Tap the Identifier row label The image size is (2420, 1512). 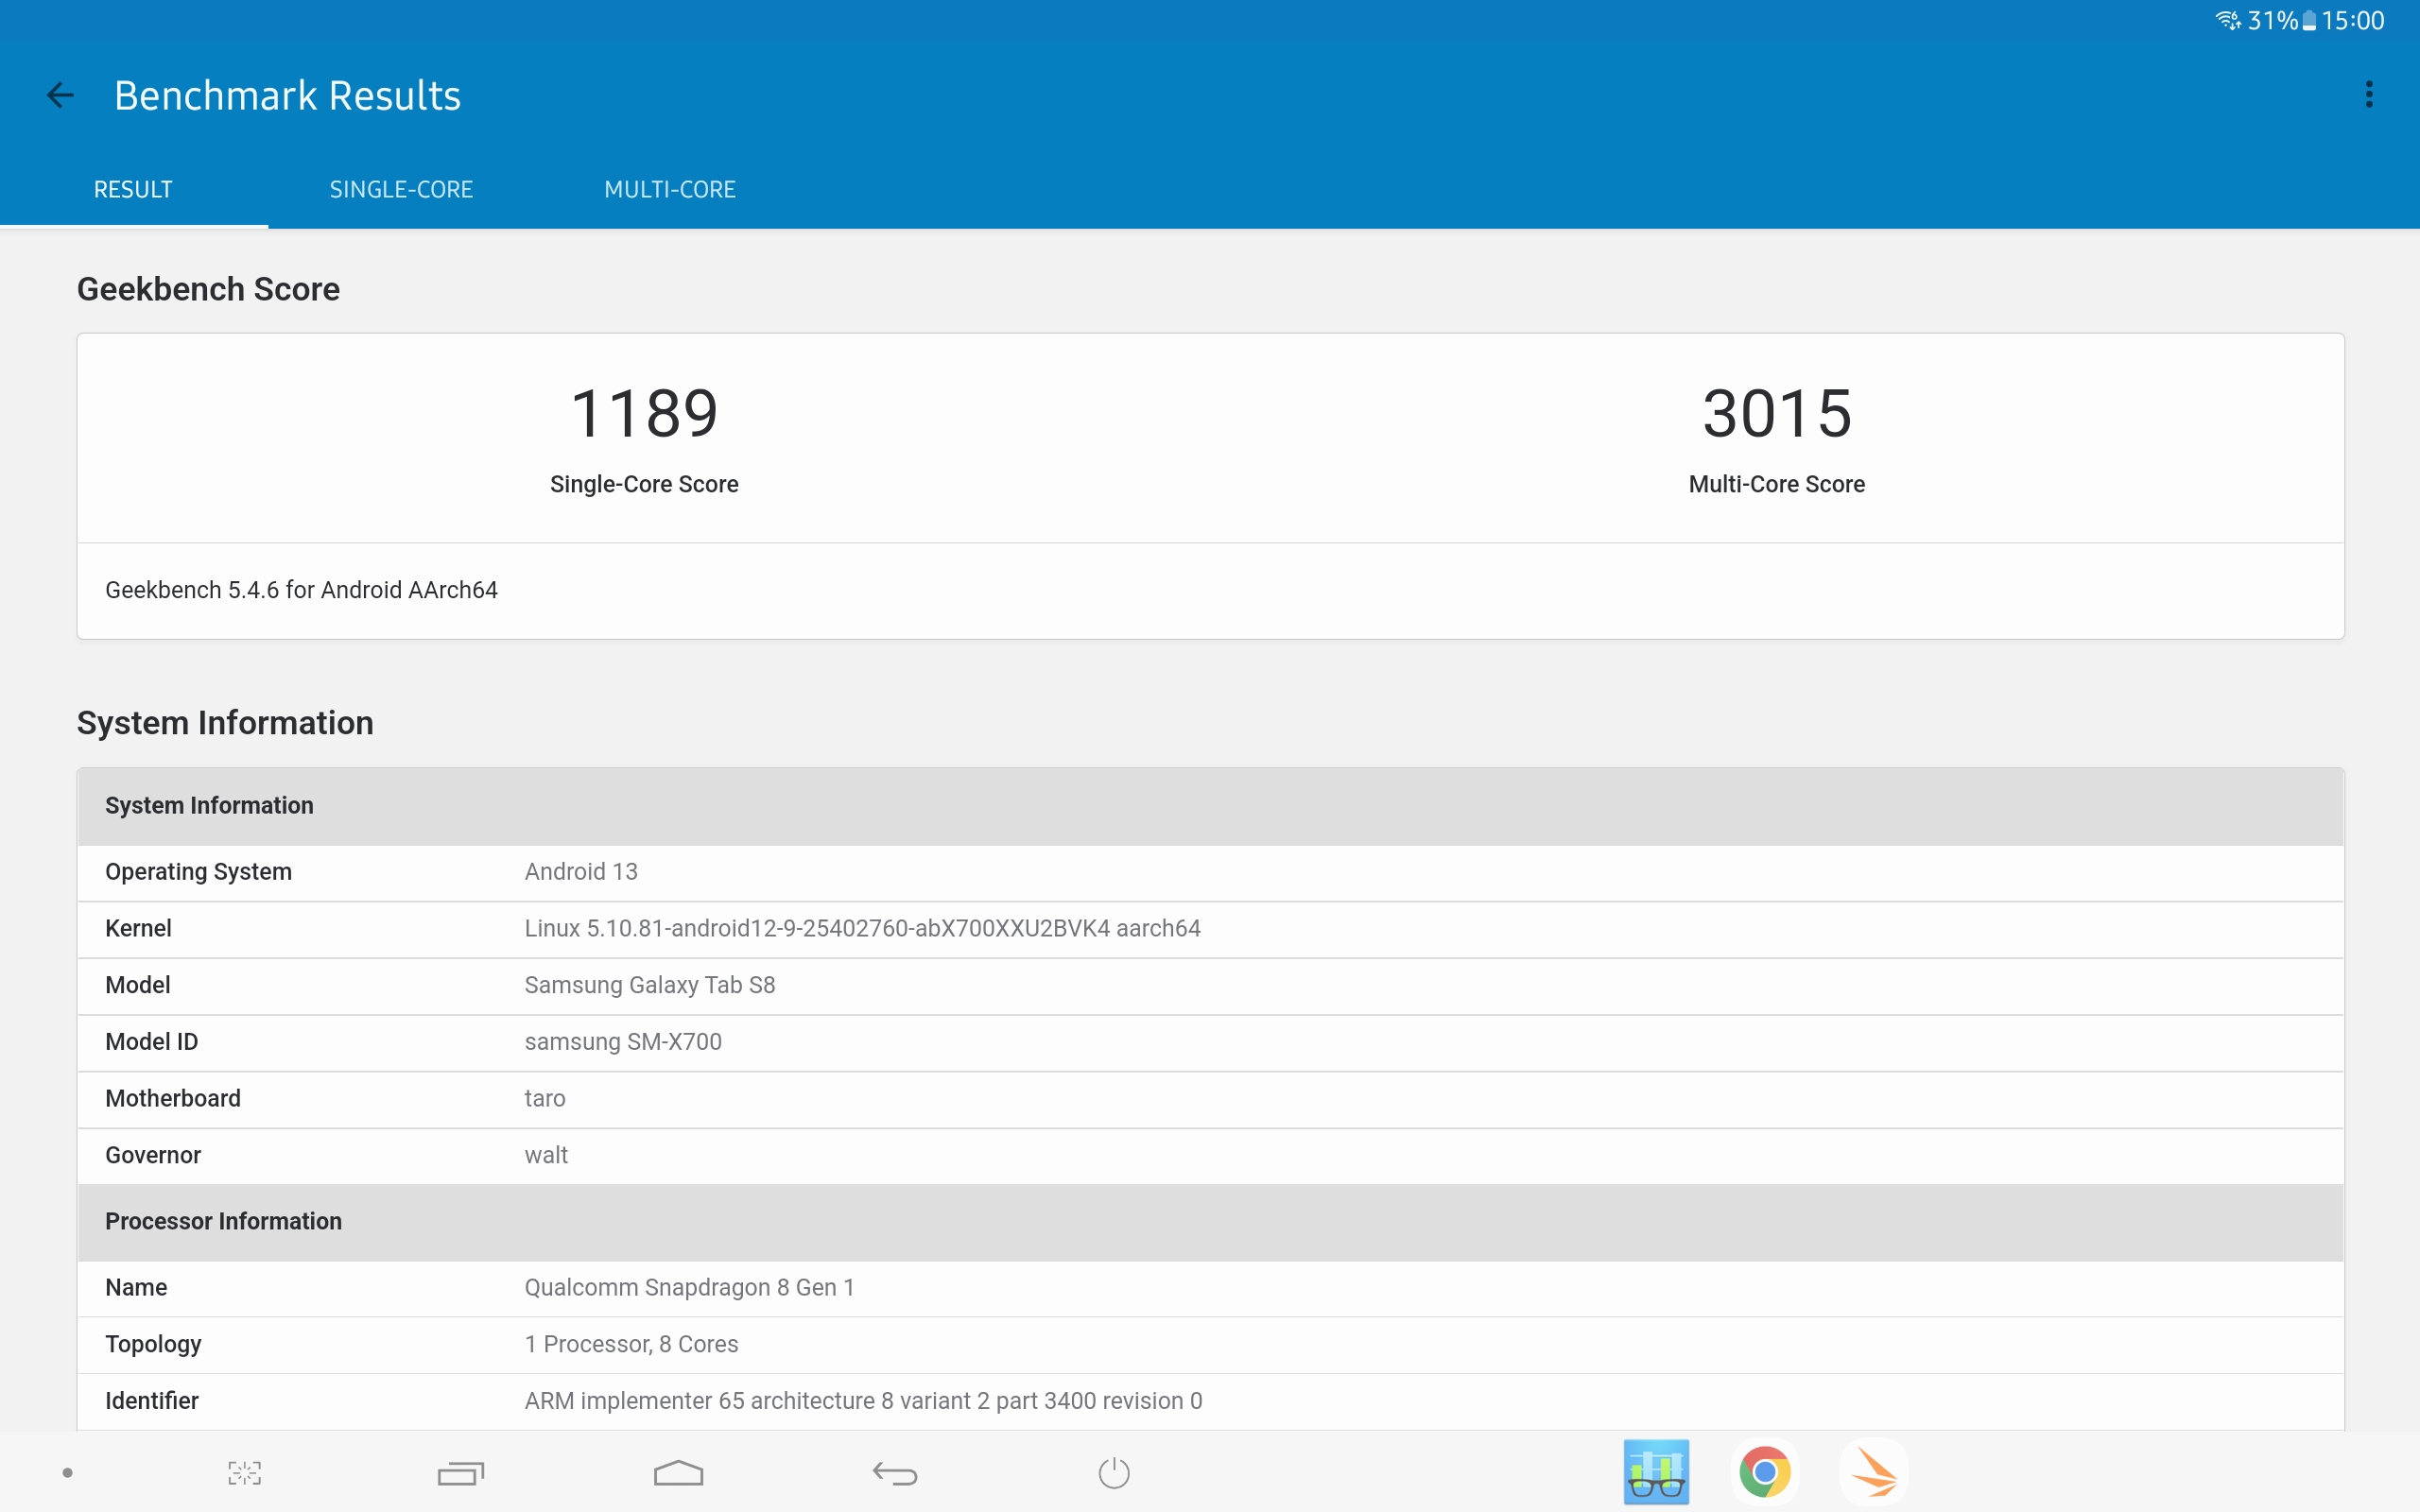(151, 1401)
